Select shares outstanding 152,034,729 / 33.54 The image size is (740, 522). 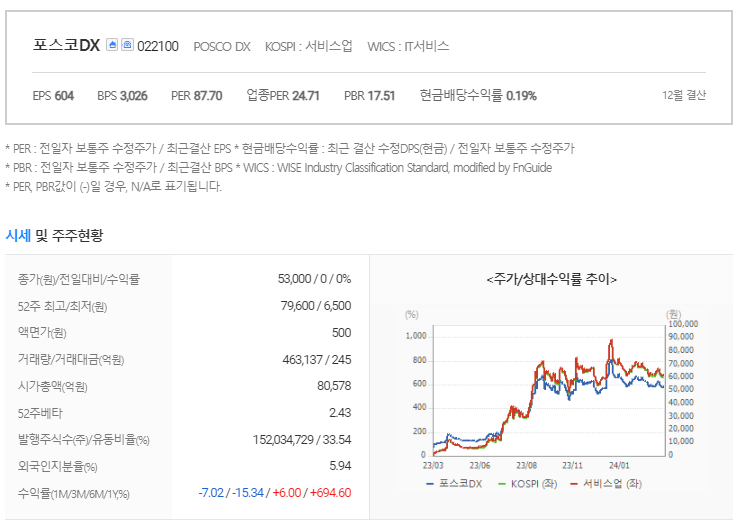pyautogui.click(x=302, y=440)
